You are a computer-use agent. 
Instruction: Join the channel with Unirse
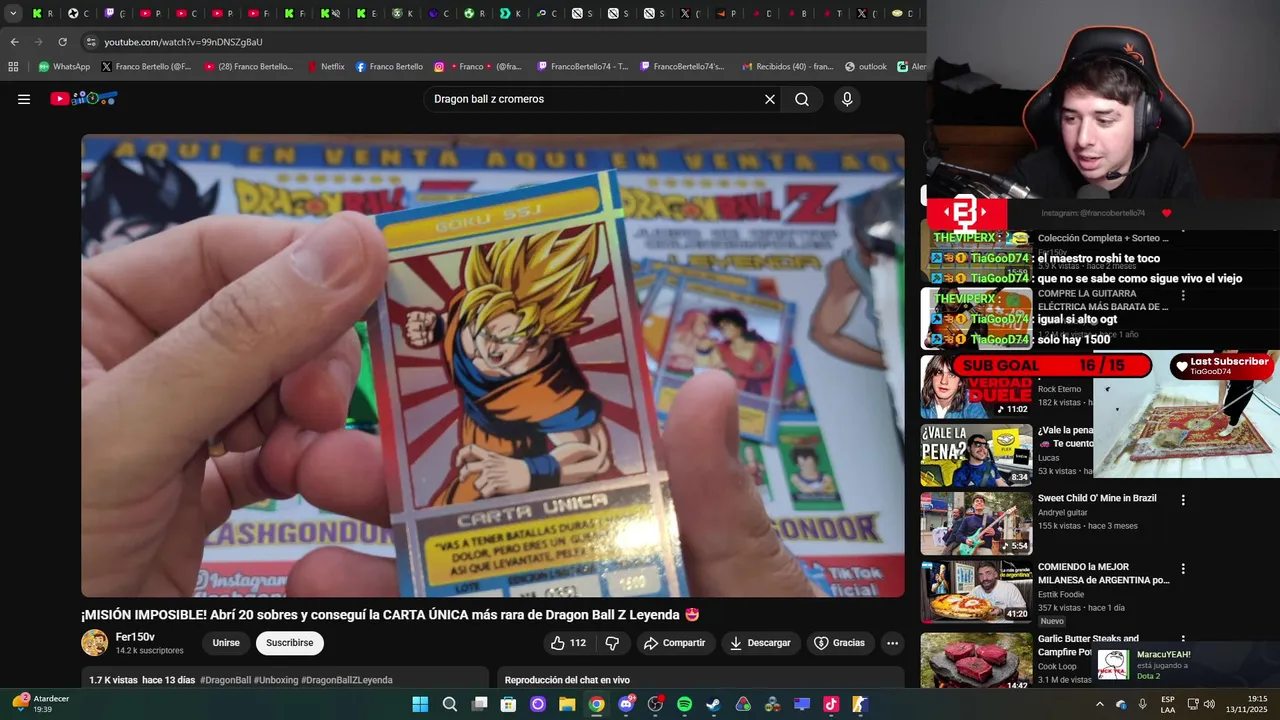pos(226,643)
